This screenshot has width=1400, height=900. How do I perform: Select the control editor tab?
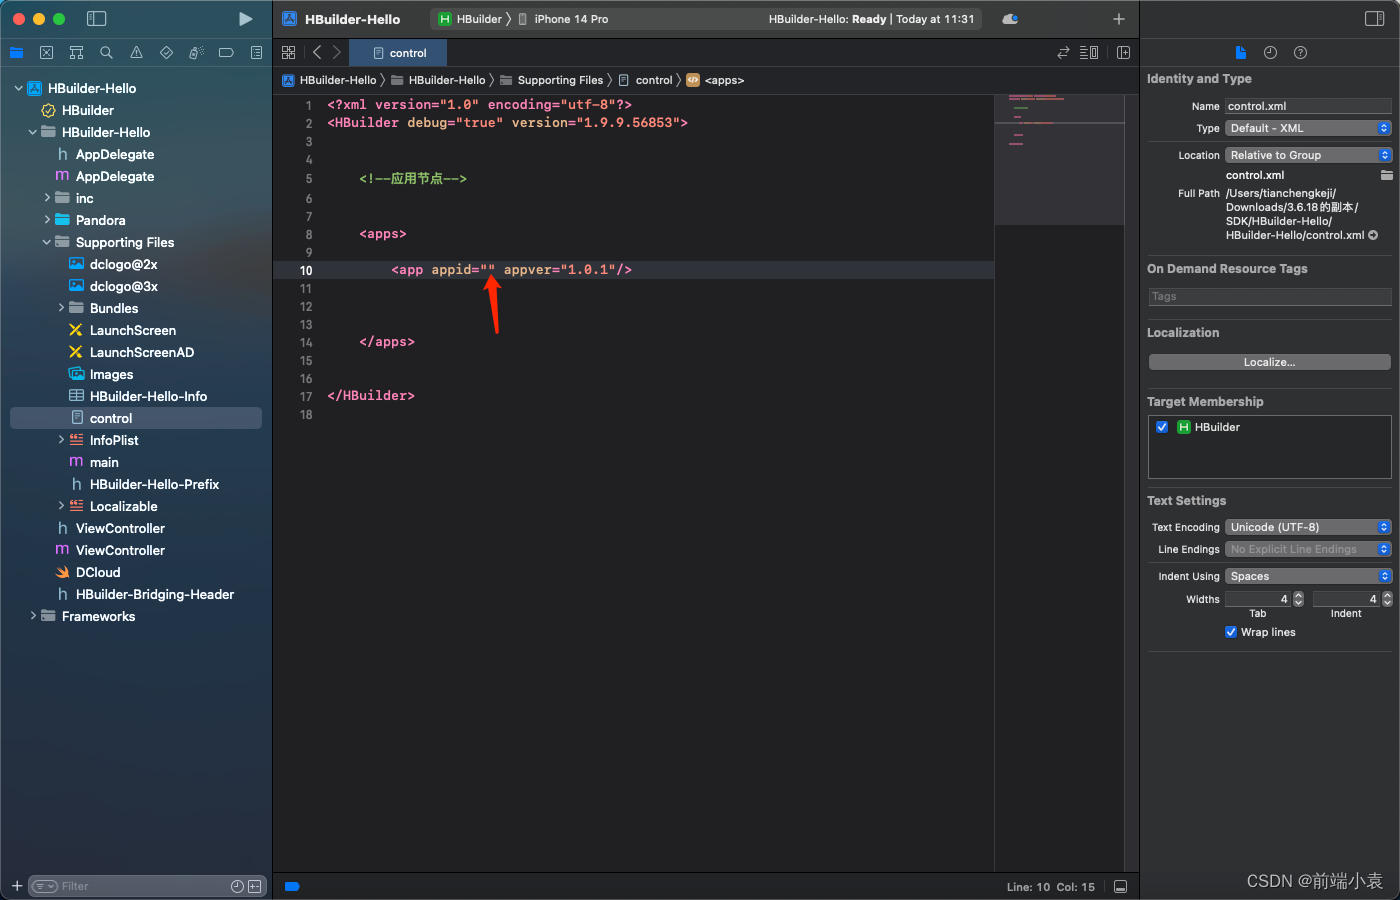(398, 53)
